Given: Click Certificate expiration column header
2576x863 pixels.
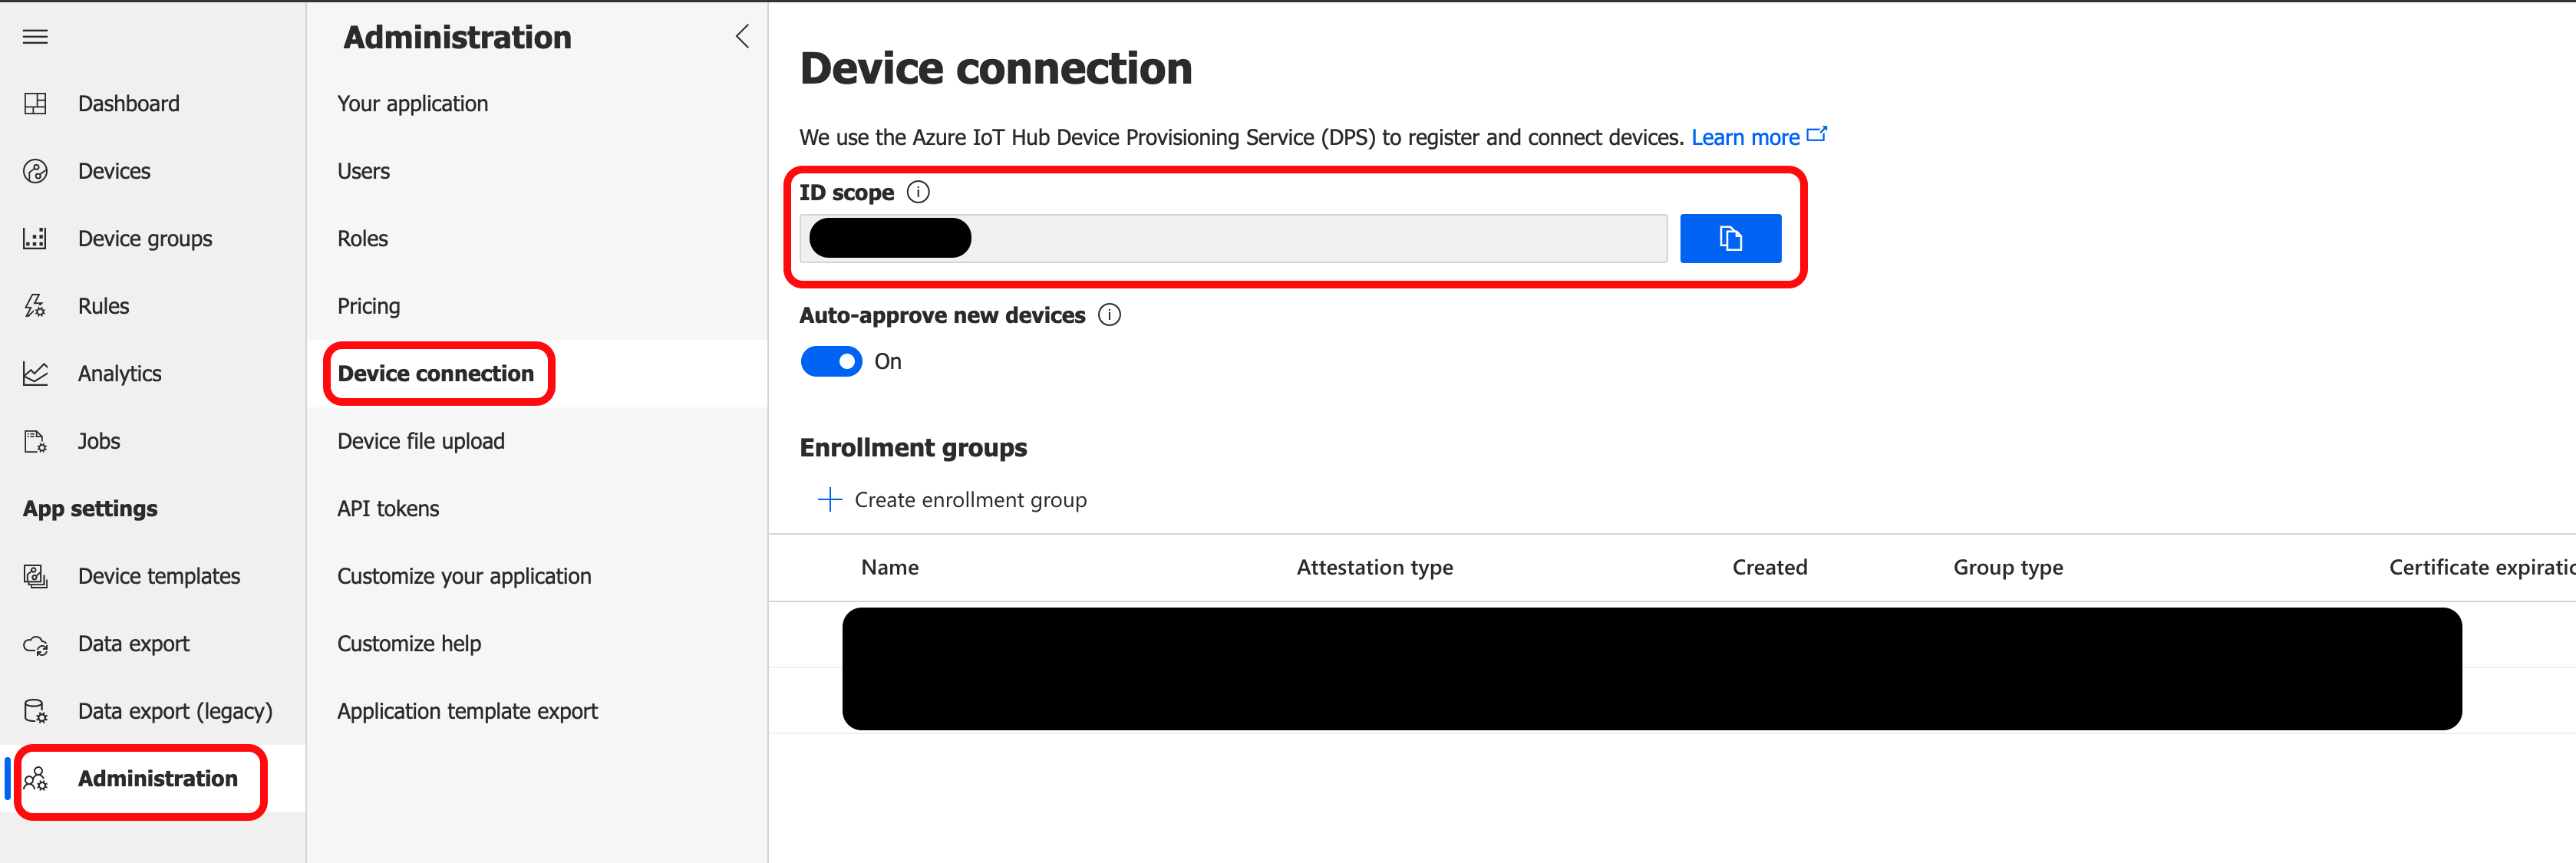Looking at the screenshot, I should click(x=2482, y=567).
